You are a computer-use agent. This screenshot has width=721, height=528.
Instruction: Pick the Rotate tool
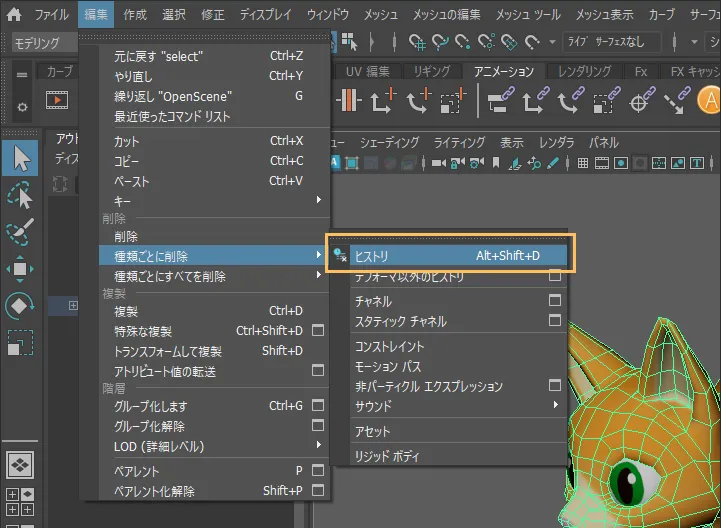click(21, 305)
